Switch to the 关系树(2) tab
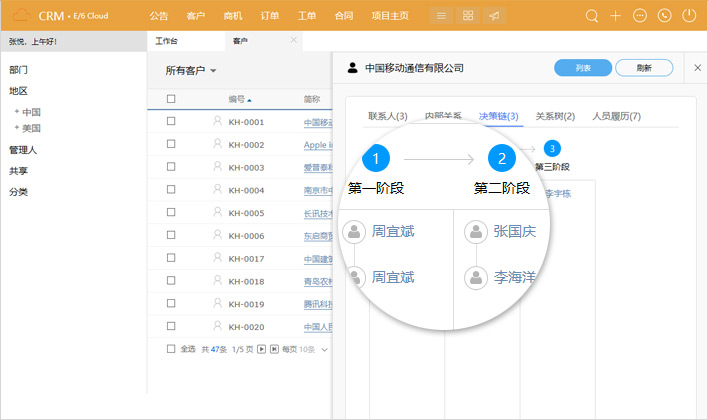Screen dimensions: 708x420 click(555, 116)
